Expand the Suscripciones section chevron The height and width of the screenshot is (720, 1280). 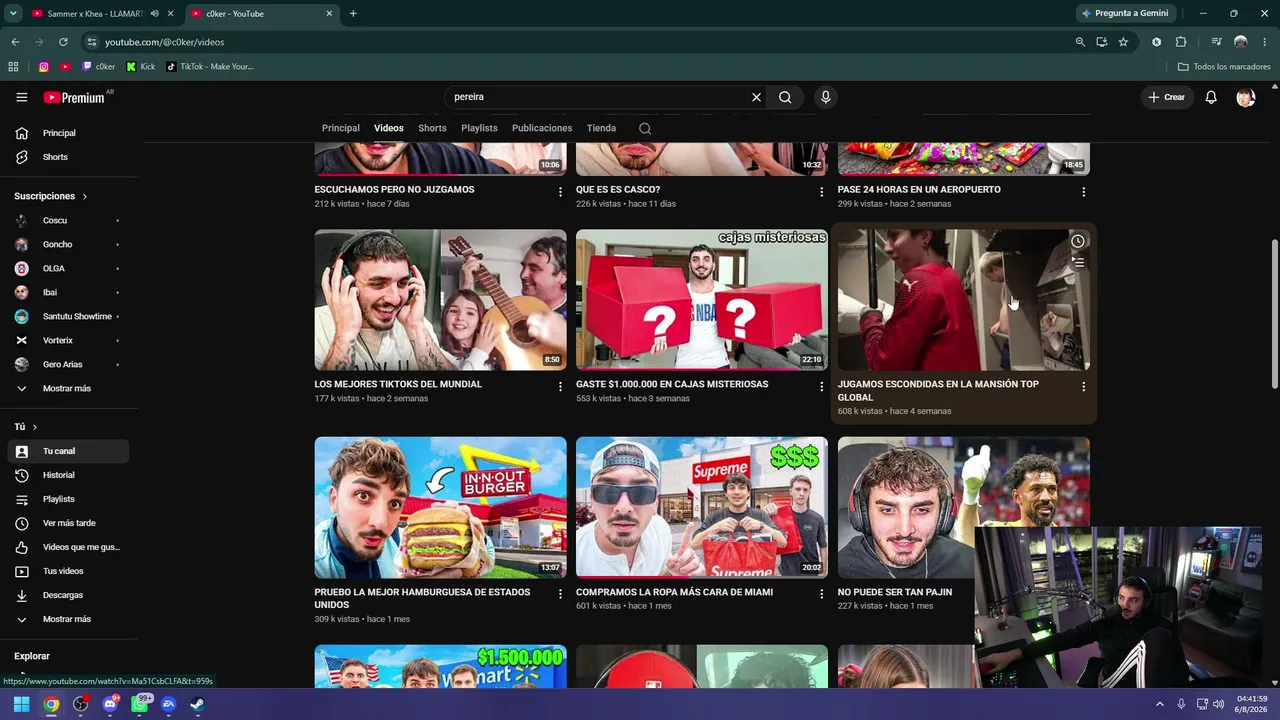coord(85,197)
